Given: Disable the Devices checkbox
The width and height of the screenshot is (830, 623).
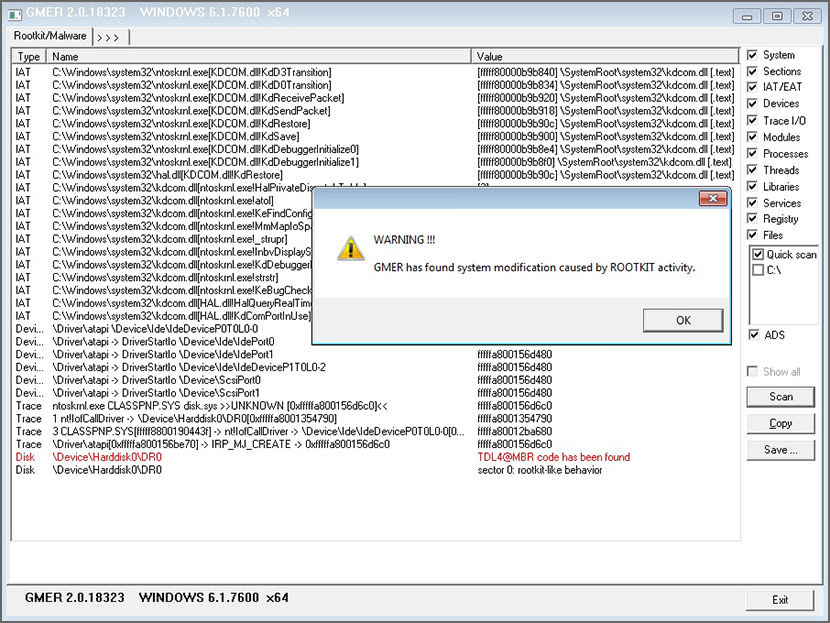Looking at the screenshot, I should click(752, 104).
